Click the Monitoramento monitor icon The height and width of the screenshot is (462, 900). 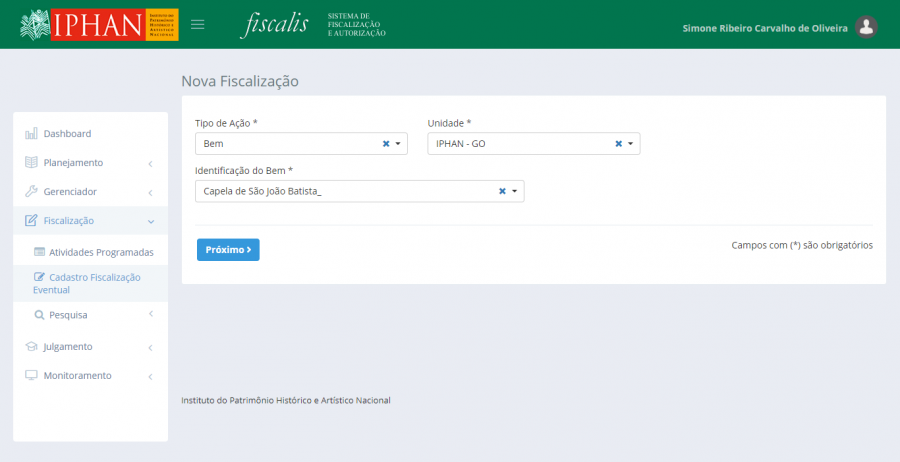pos(31,376)
